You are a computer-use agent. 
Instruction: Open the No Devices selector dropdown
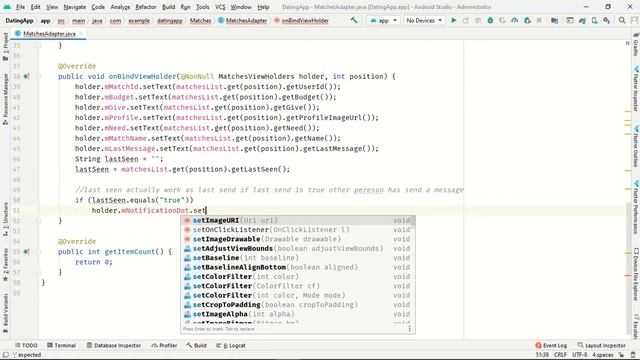424,20
